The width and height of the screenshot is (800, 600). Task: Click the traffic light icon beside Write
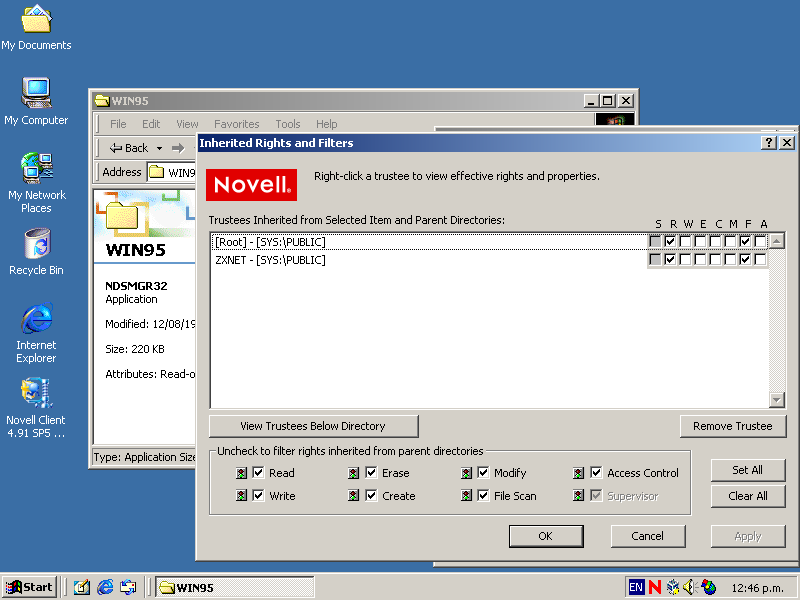pyautogui.click(x=241, y=495)
